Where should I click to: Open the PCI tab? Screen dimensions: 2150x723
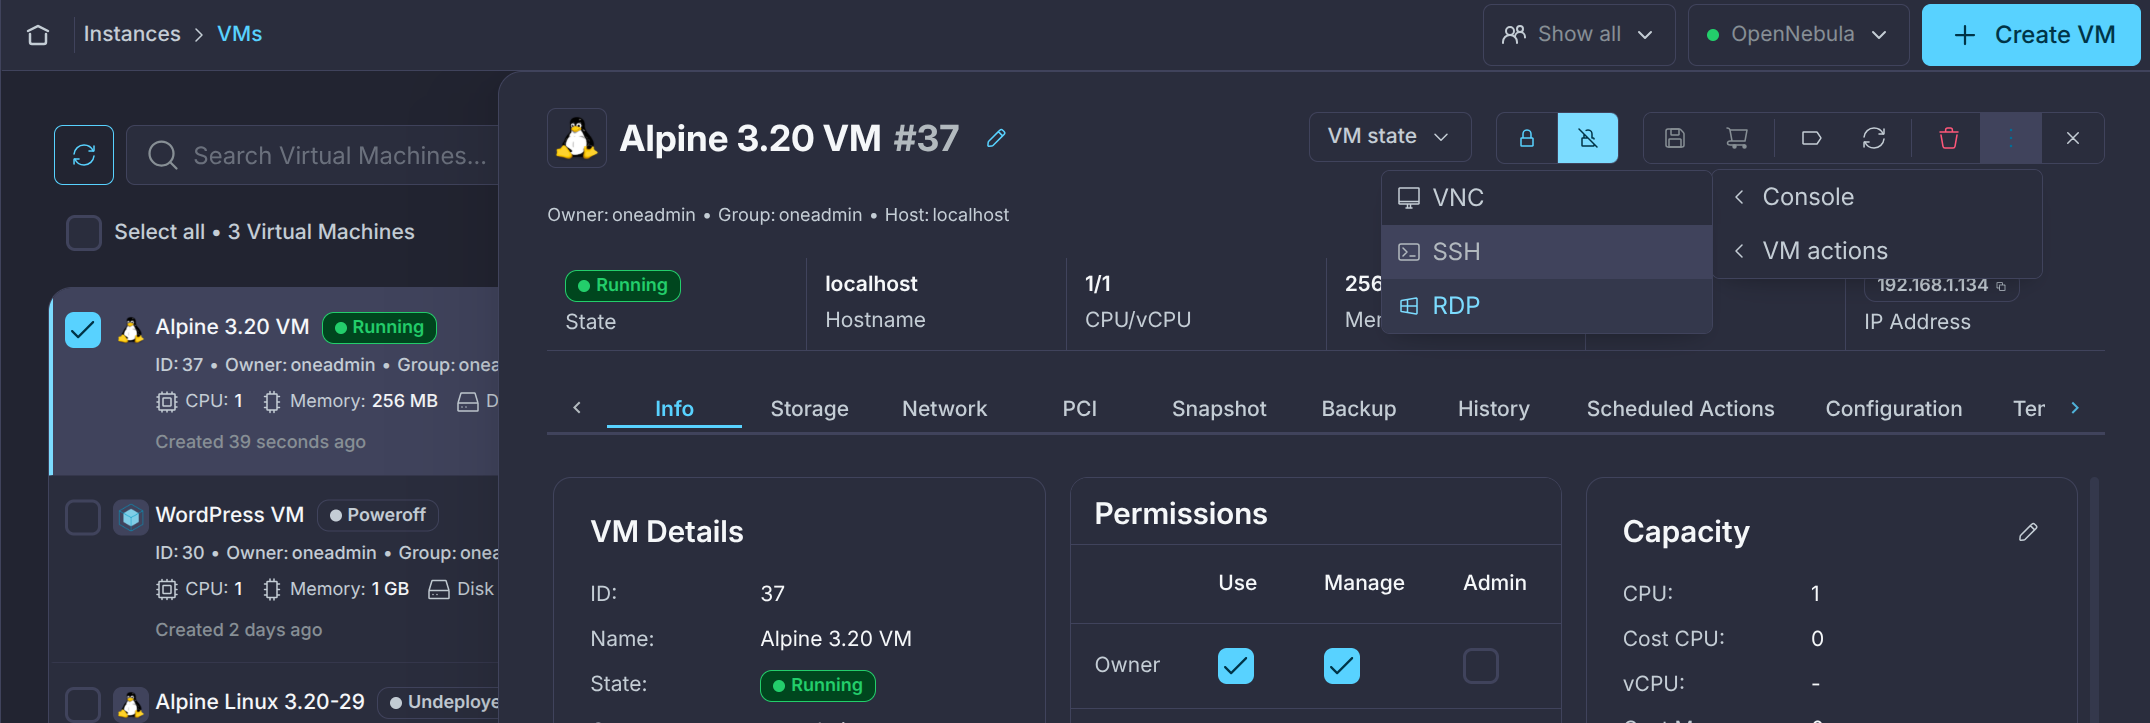point(1079,409)
